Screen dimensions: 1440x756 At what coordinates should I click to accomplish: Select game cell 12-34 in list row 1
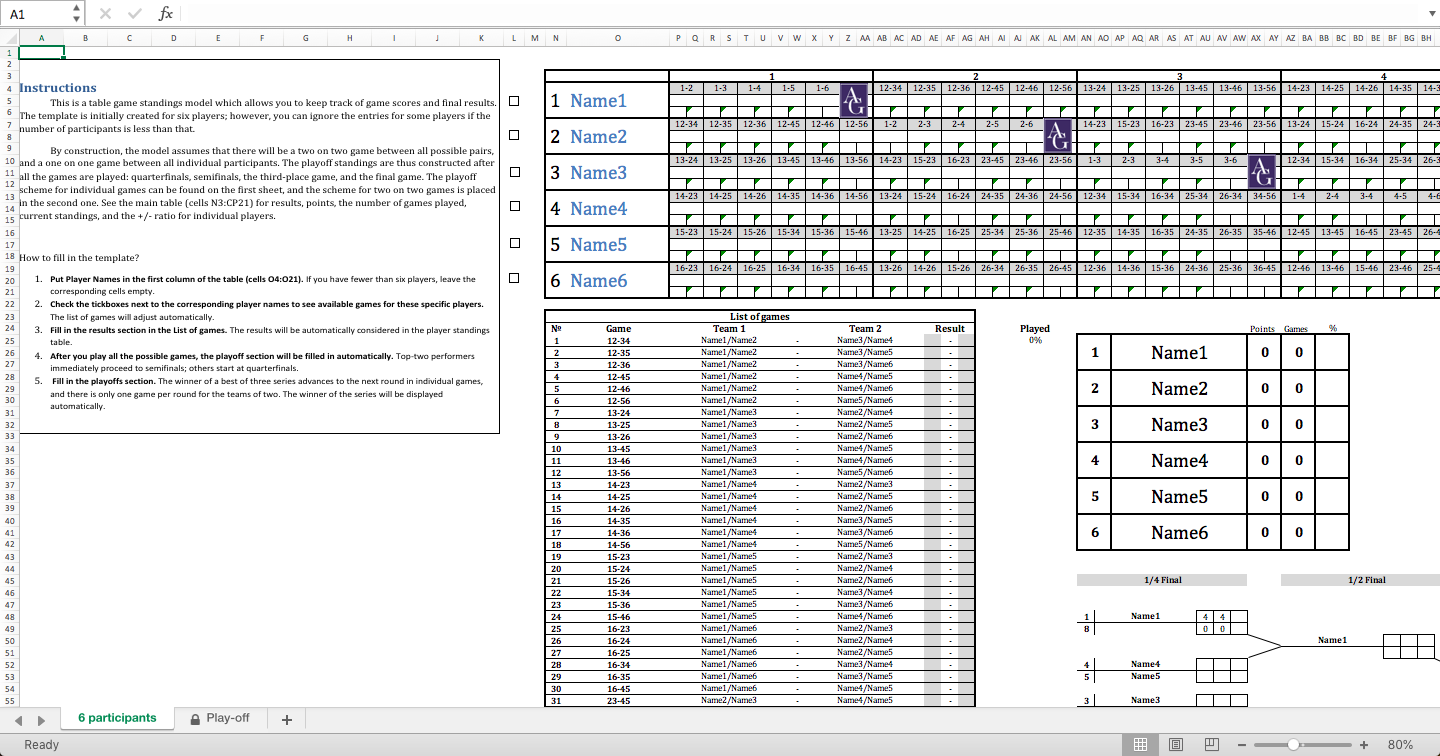click(x=618, y=340)
